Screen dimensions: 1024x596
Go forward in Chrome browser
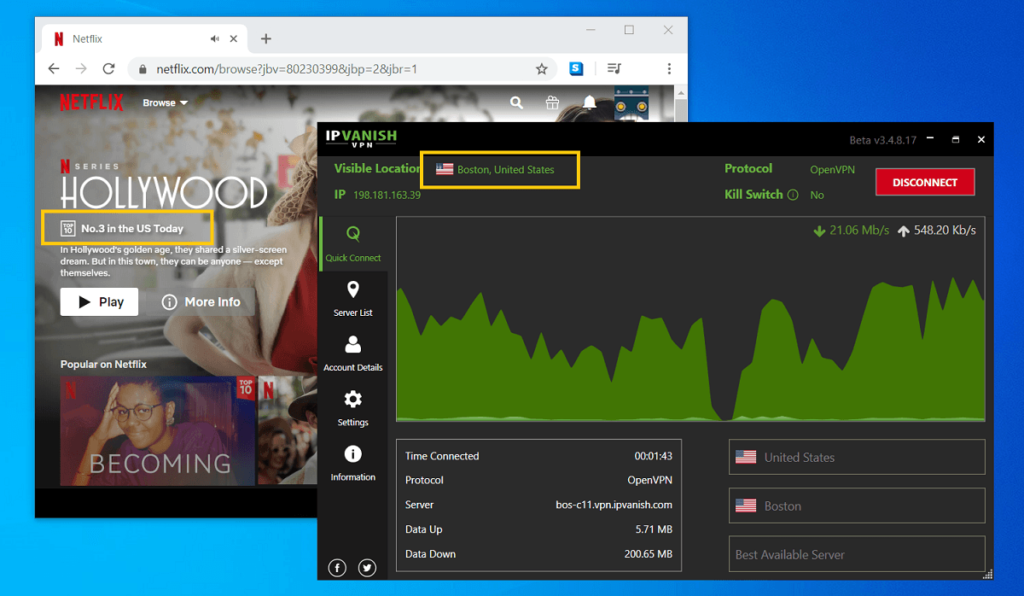(x=81, y=69)
